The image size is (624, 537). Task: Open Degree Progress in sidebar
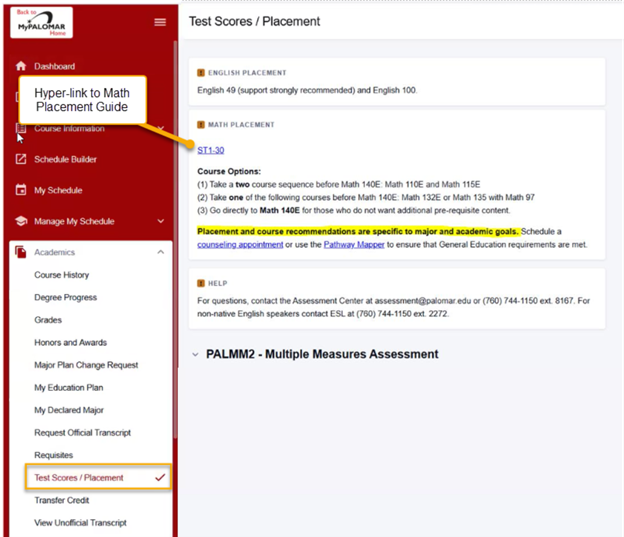coord(68,297)
